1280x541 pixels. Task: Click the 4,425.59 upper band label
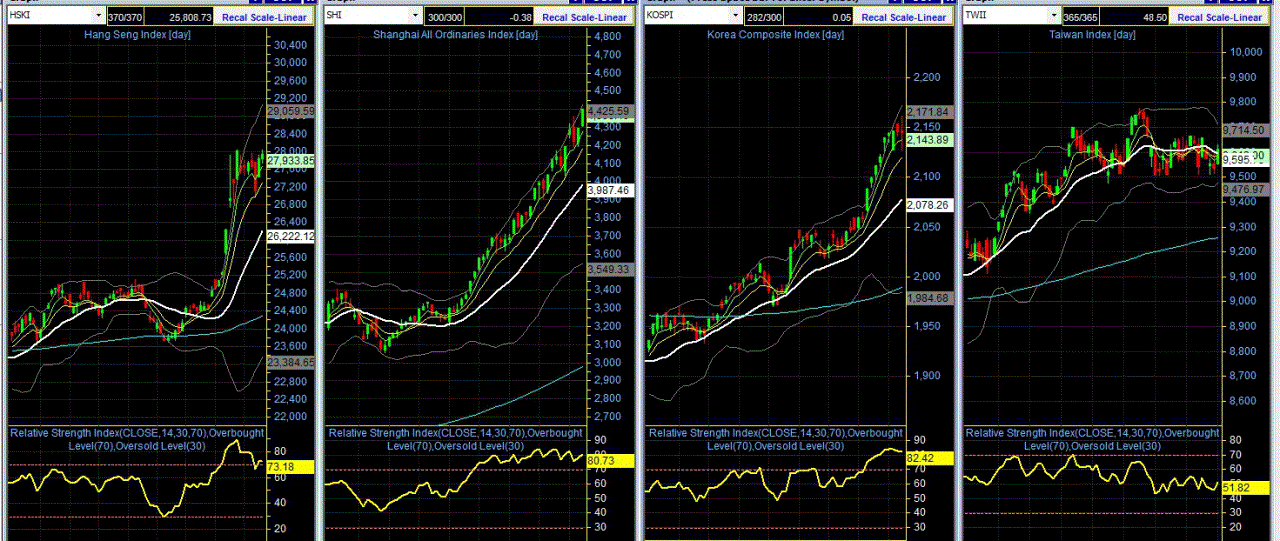coord(608,111)
